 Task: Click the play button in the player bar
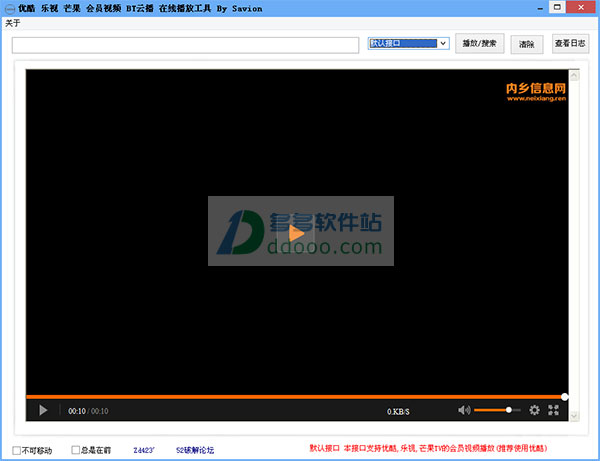(x=43, y=411)
